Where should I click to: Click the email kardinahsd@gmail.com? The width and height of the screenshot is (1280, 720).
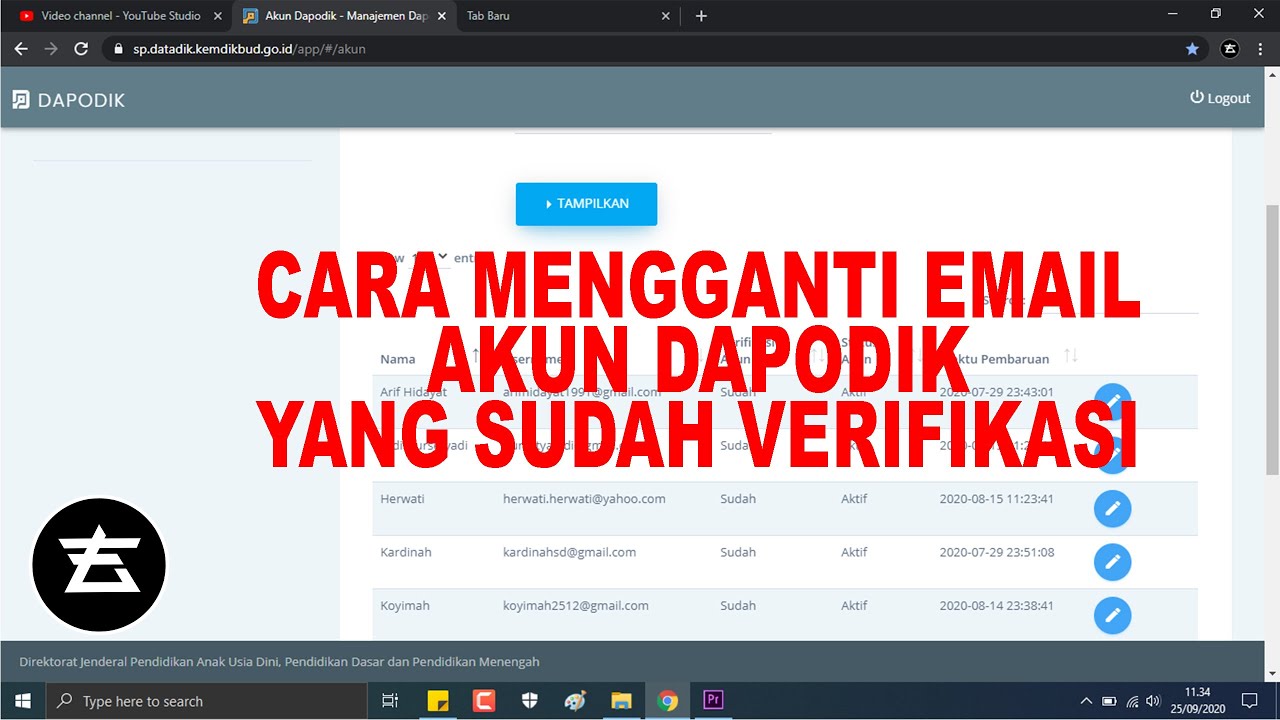tap(569, 552)
